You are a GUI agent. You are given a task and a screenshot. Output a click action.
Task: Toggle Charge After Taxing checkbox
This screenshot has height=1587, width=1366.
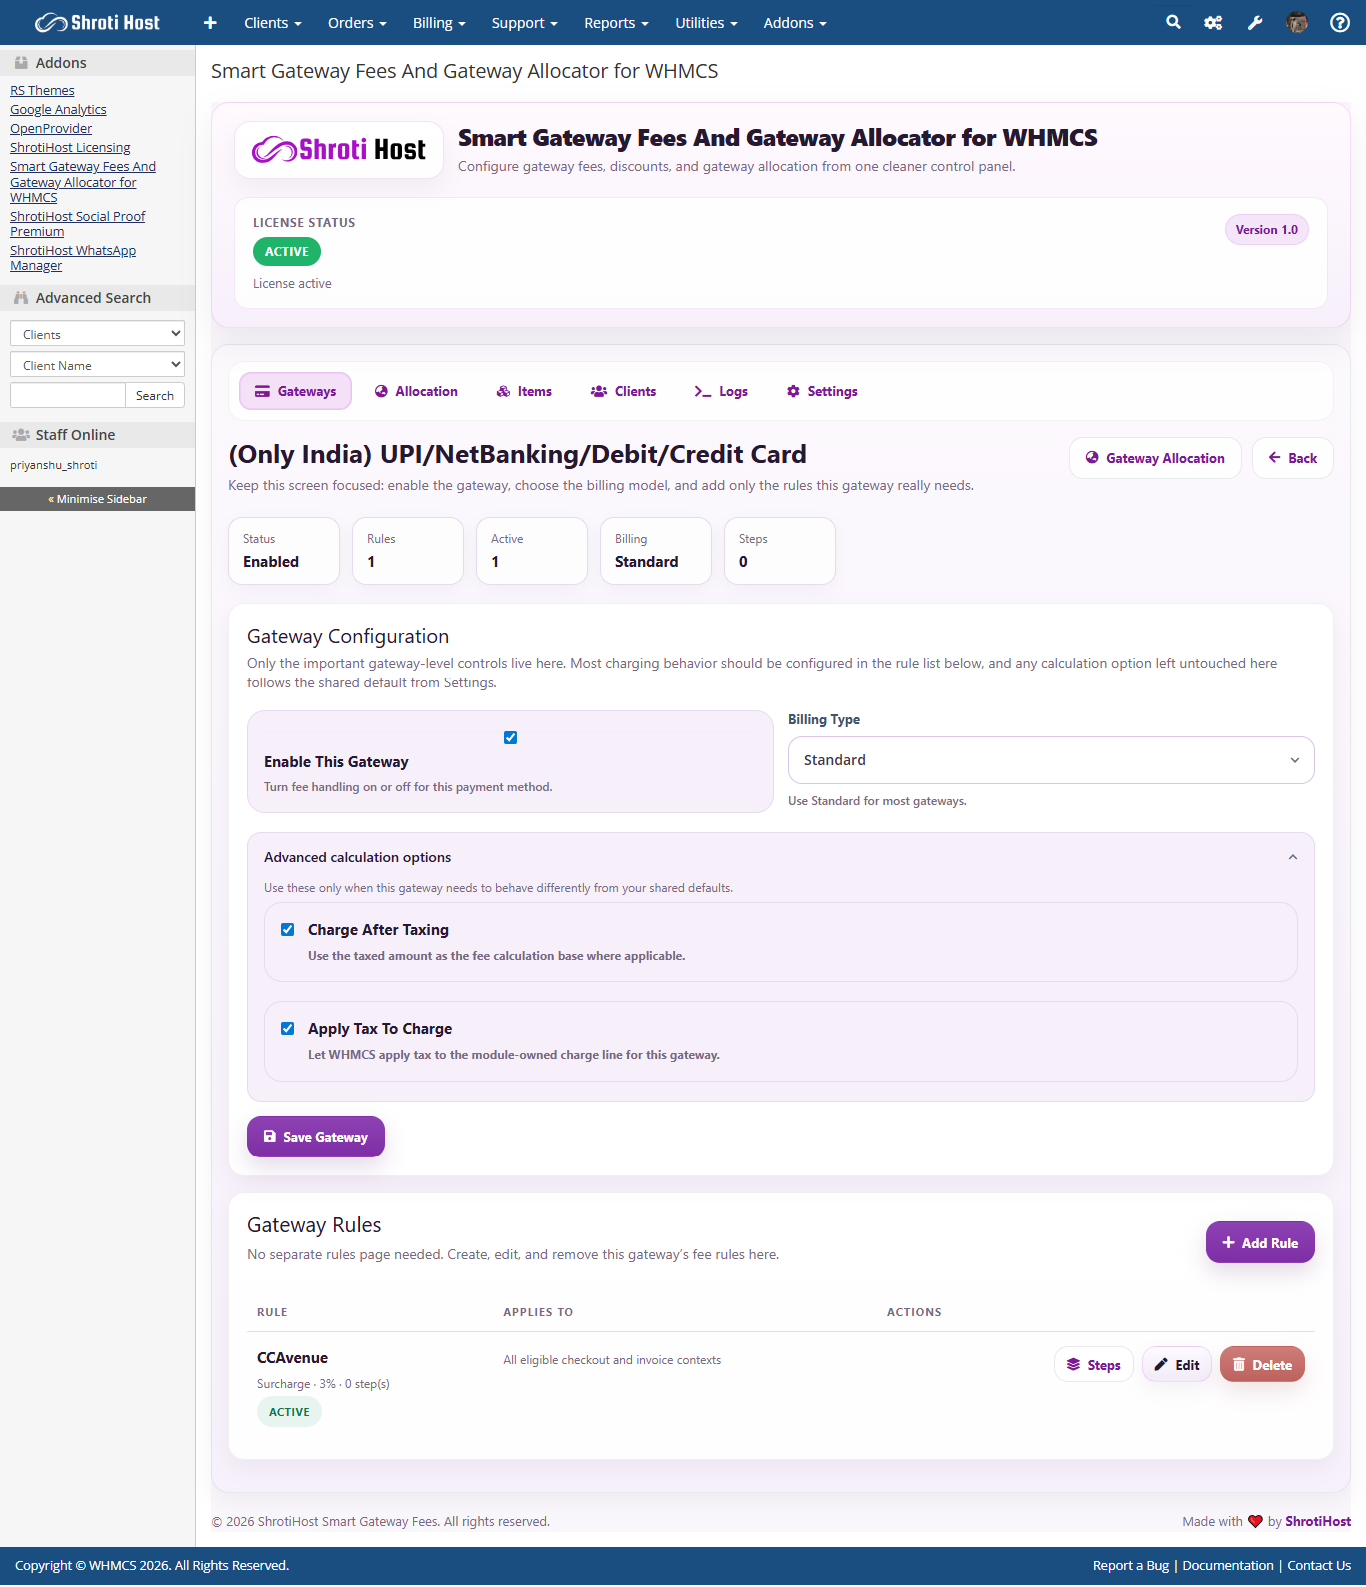[x=287, y=929]
